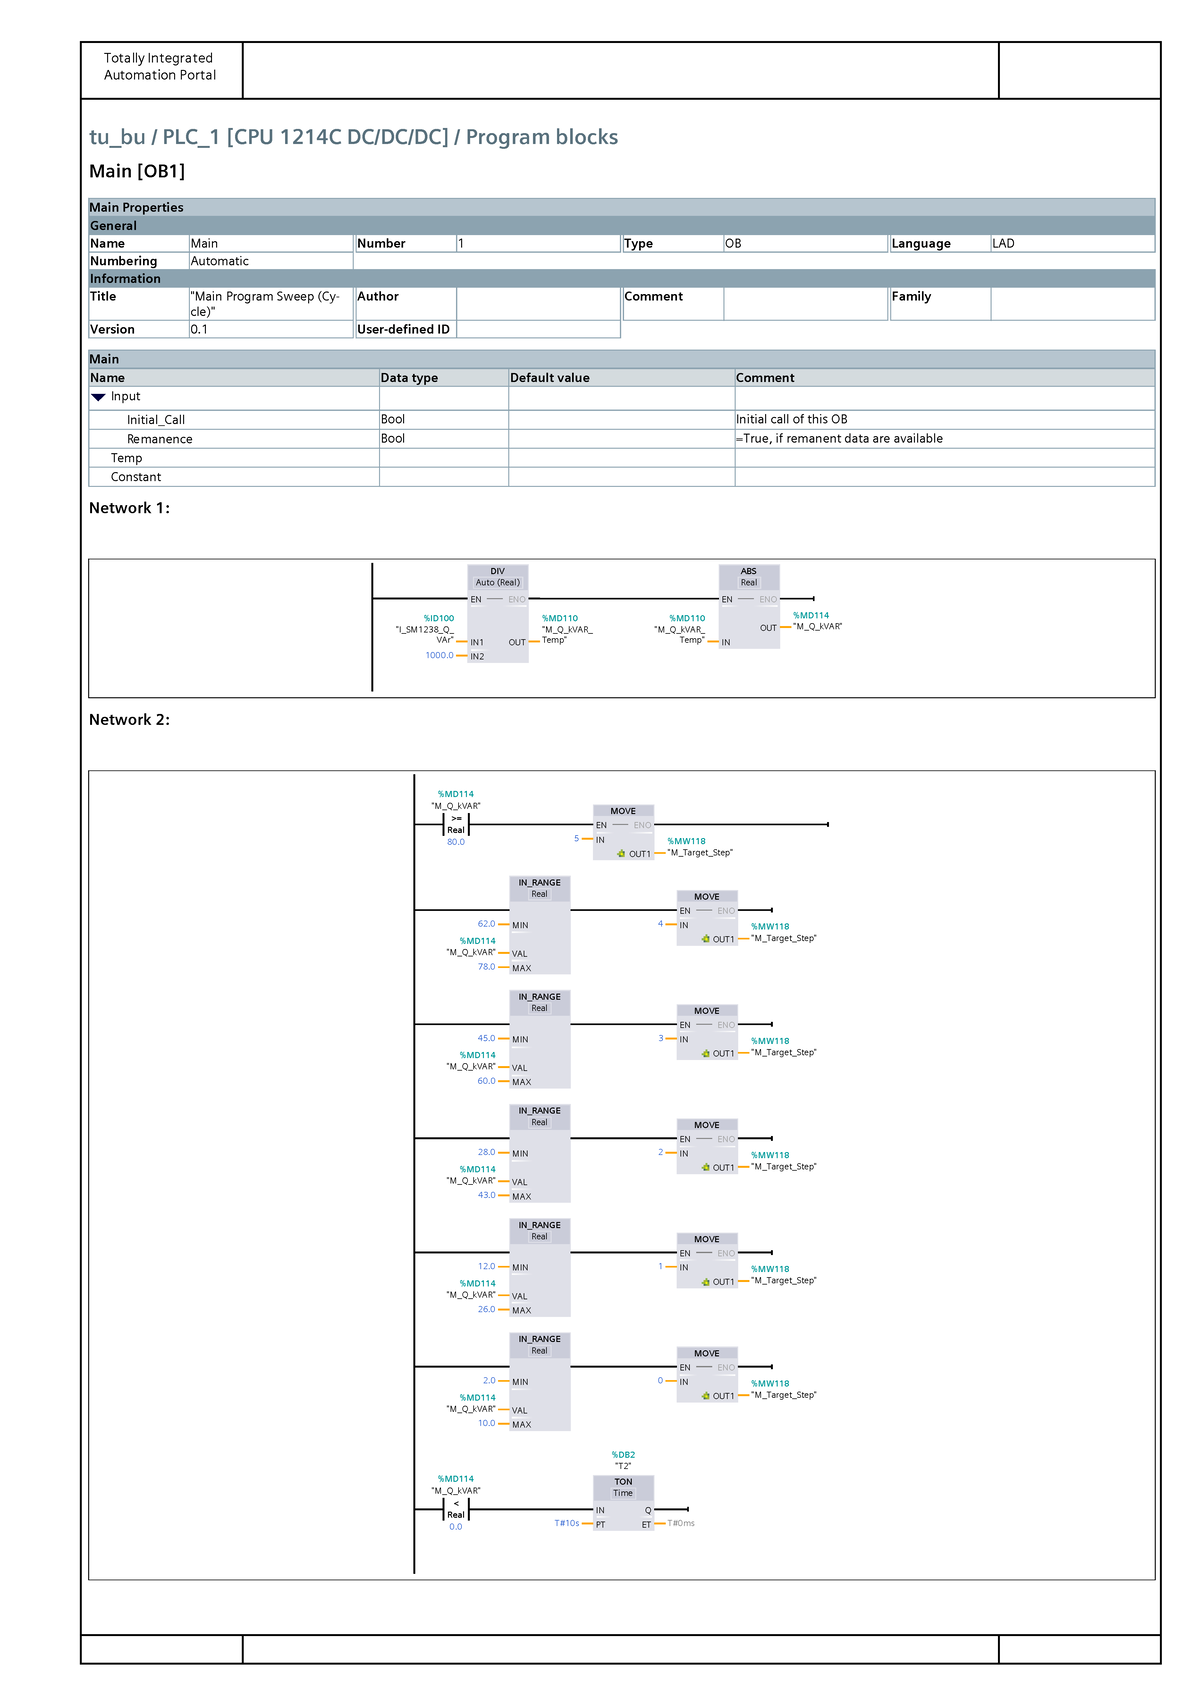The height and width of the screenshot is (1697, 1200).
Task: Click the 1000.0 constant on DIV IN2
Action: (x=439, y=656)
